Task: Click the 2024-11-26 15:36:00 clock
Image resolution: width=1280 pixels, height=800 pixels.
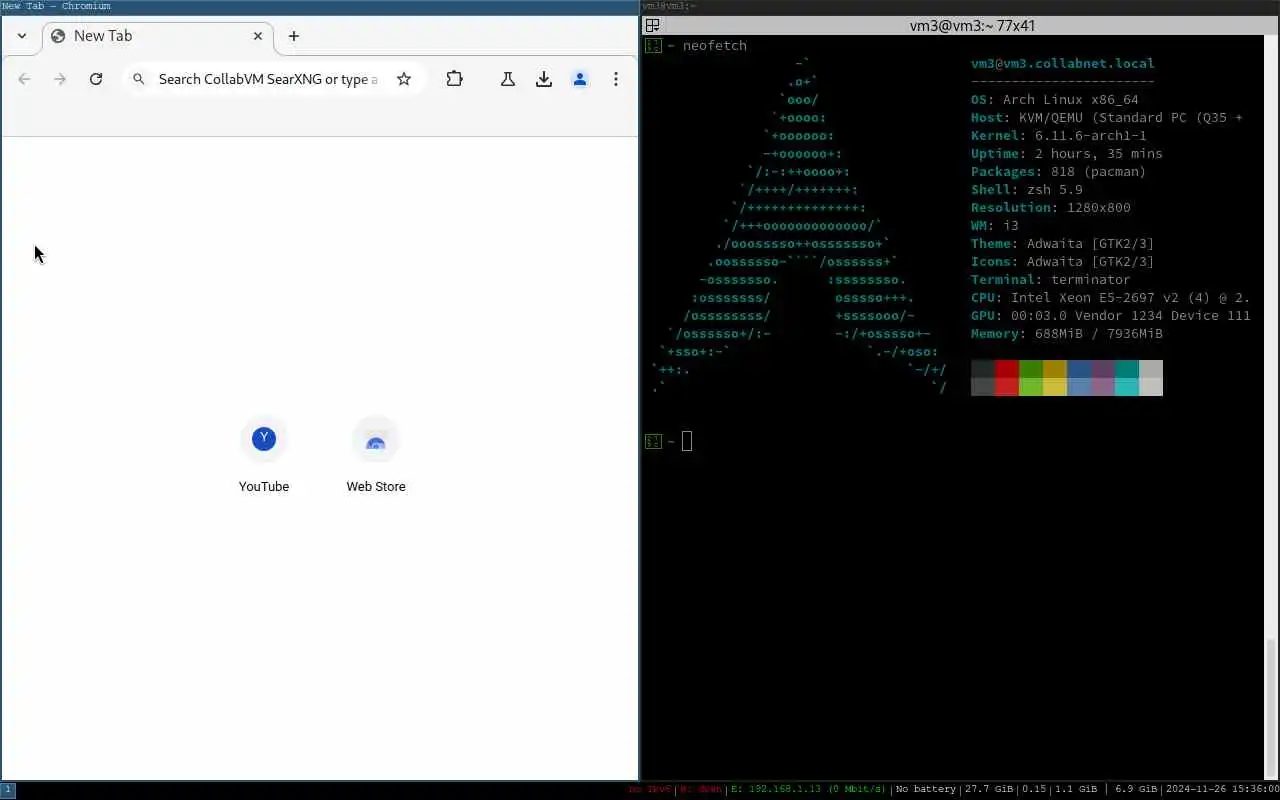Action: [x=1222, y=790]
